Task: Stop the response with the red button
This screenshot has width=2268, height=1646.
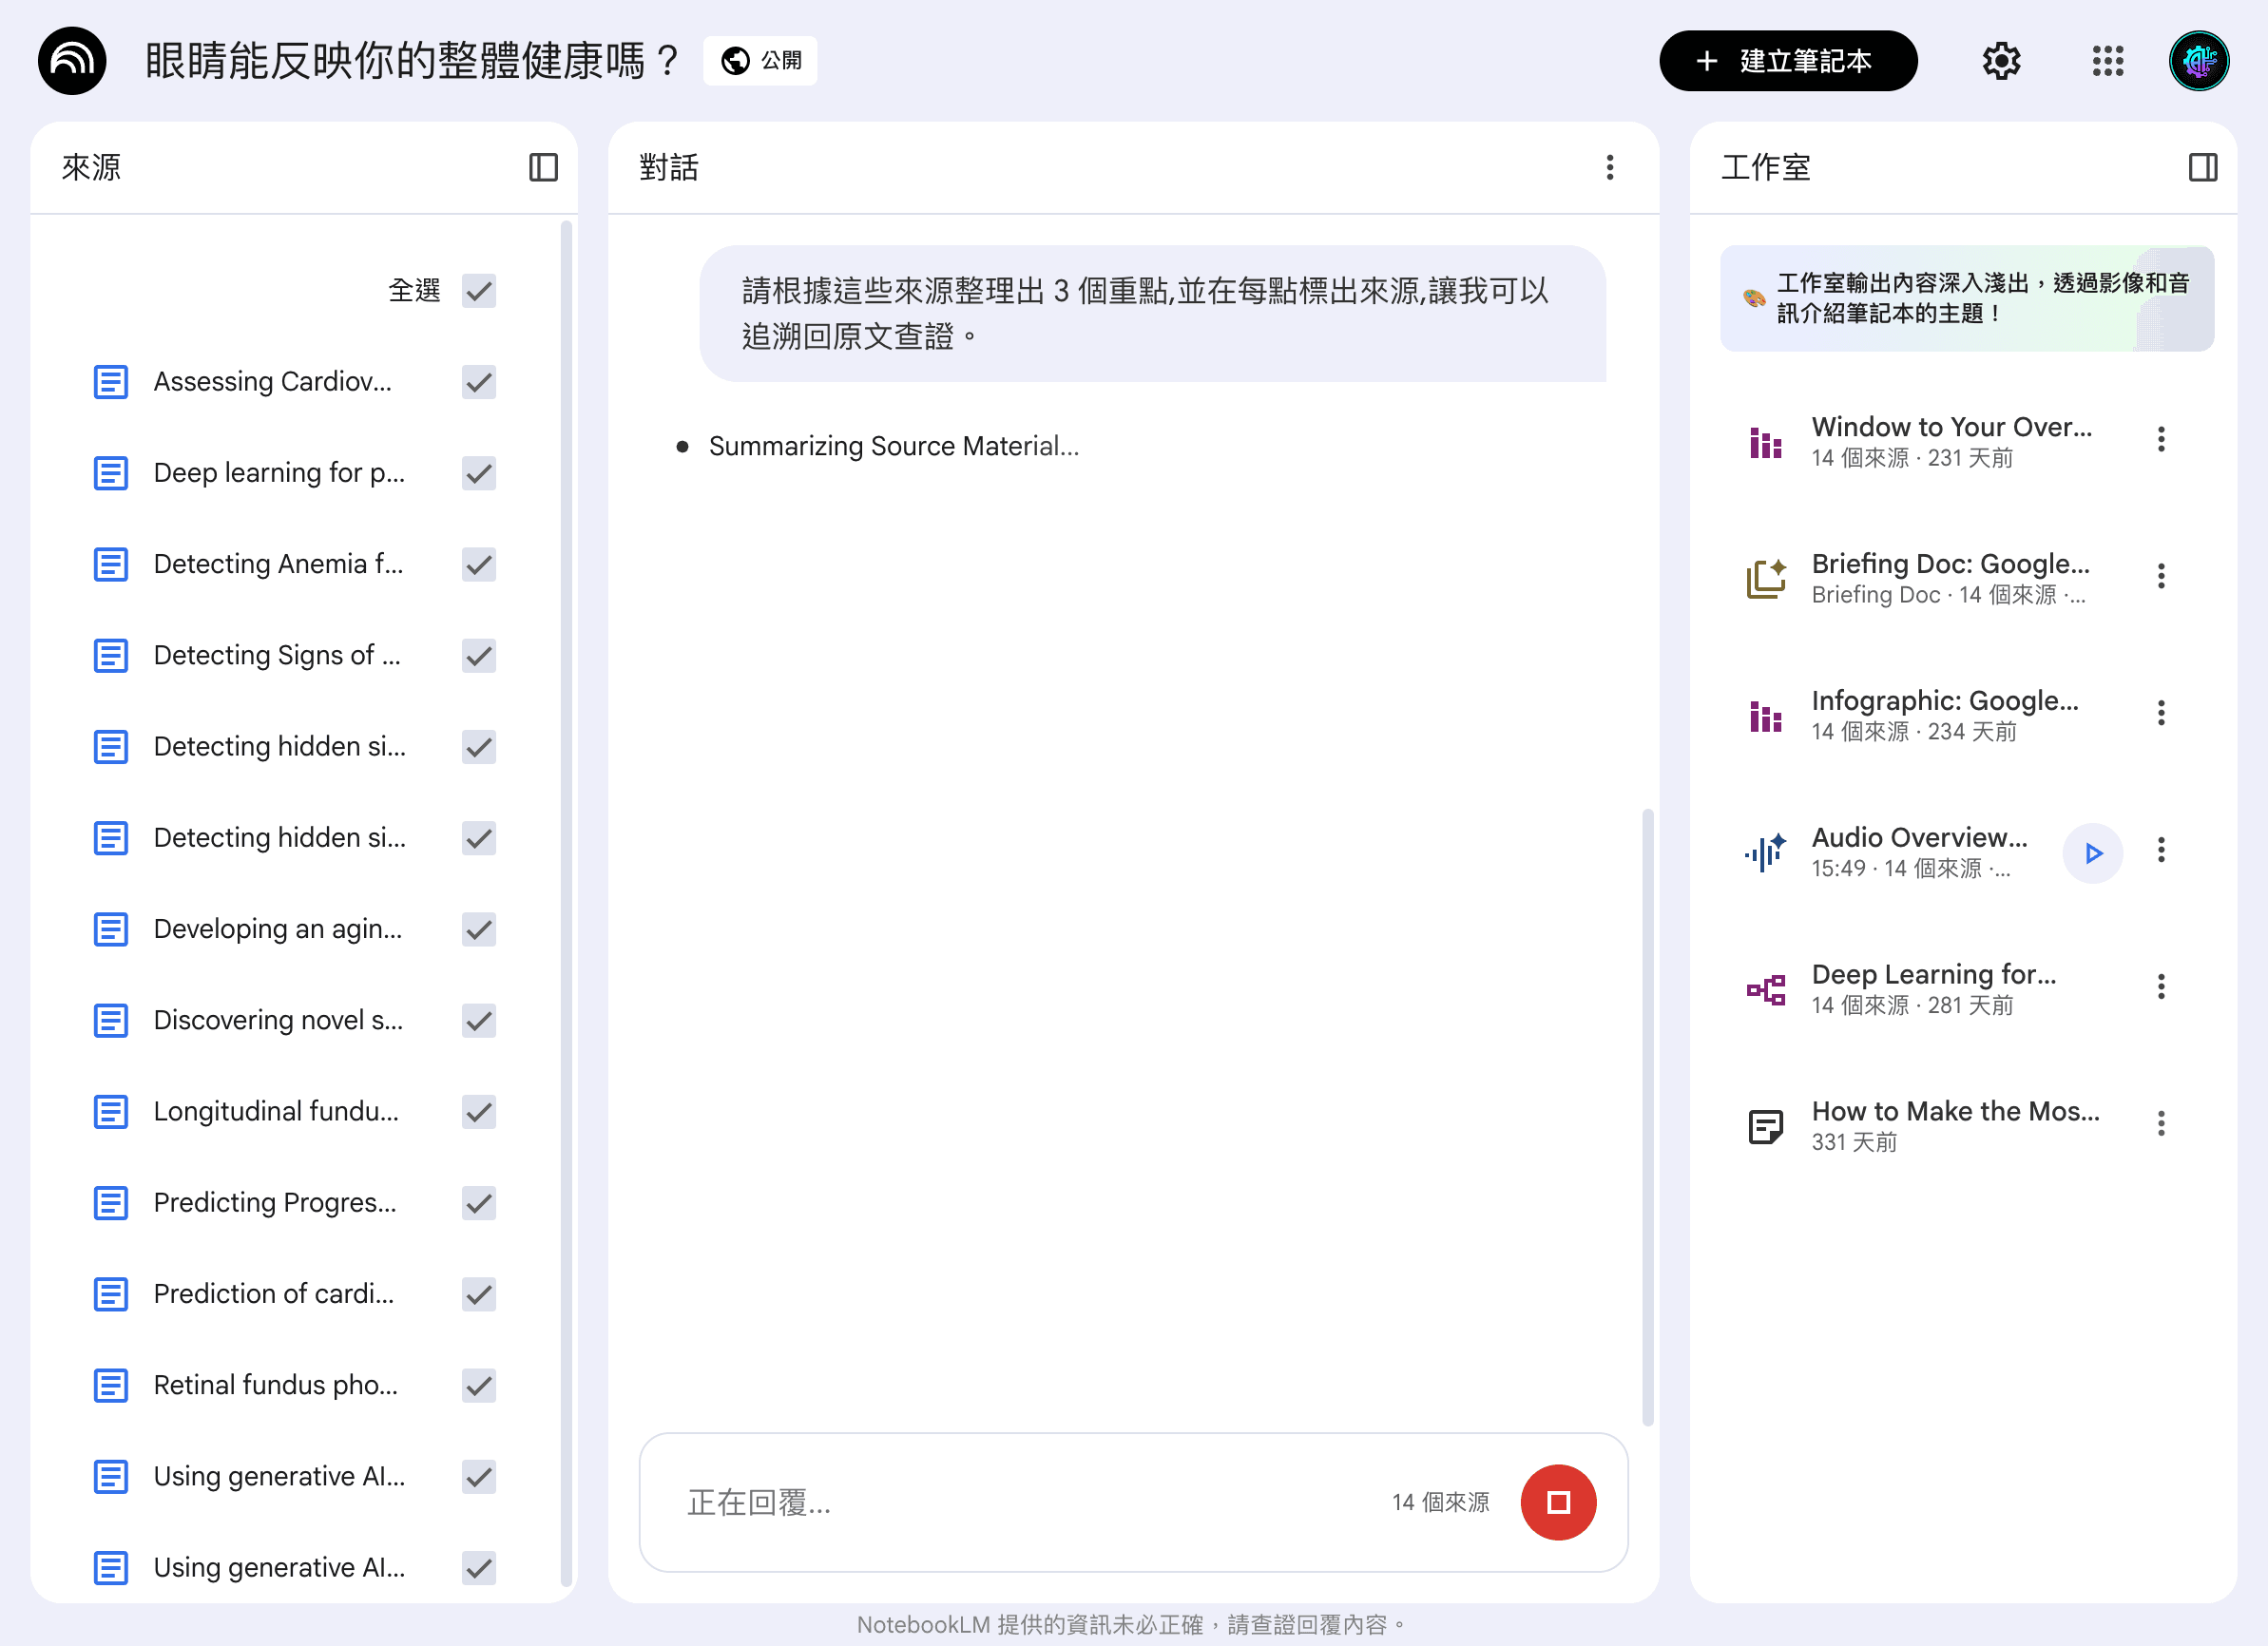Action: click(x=1557, y=1501)
